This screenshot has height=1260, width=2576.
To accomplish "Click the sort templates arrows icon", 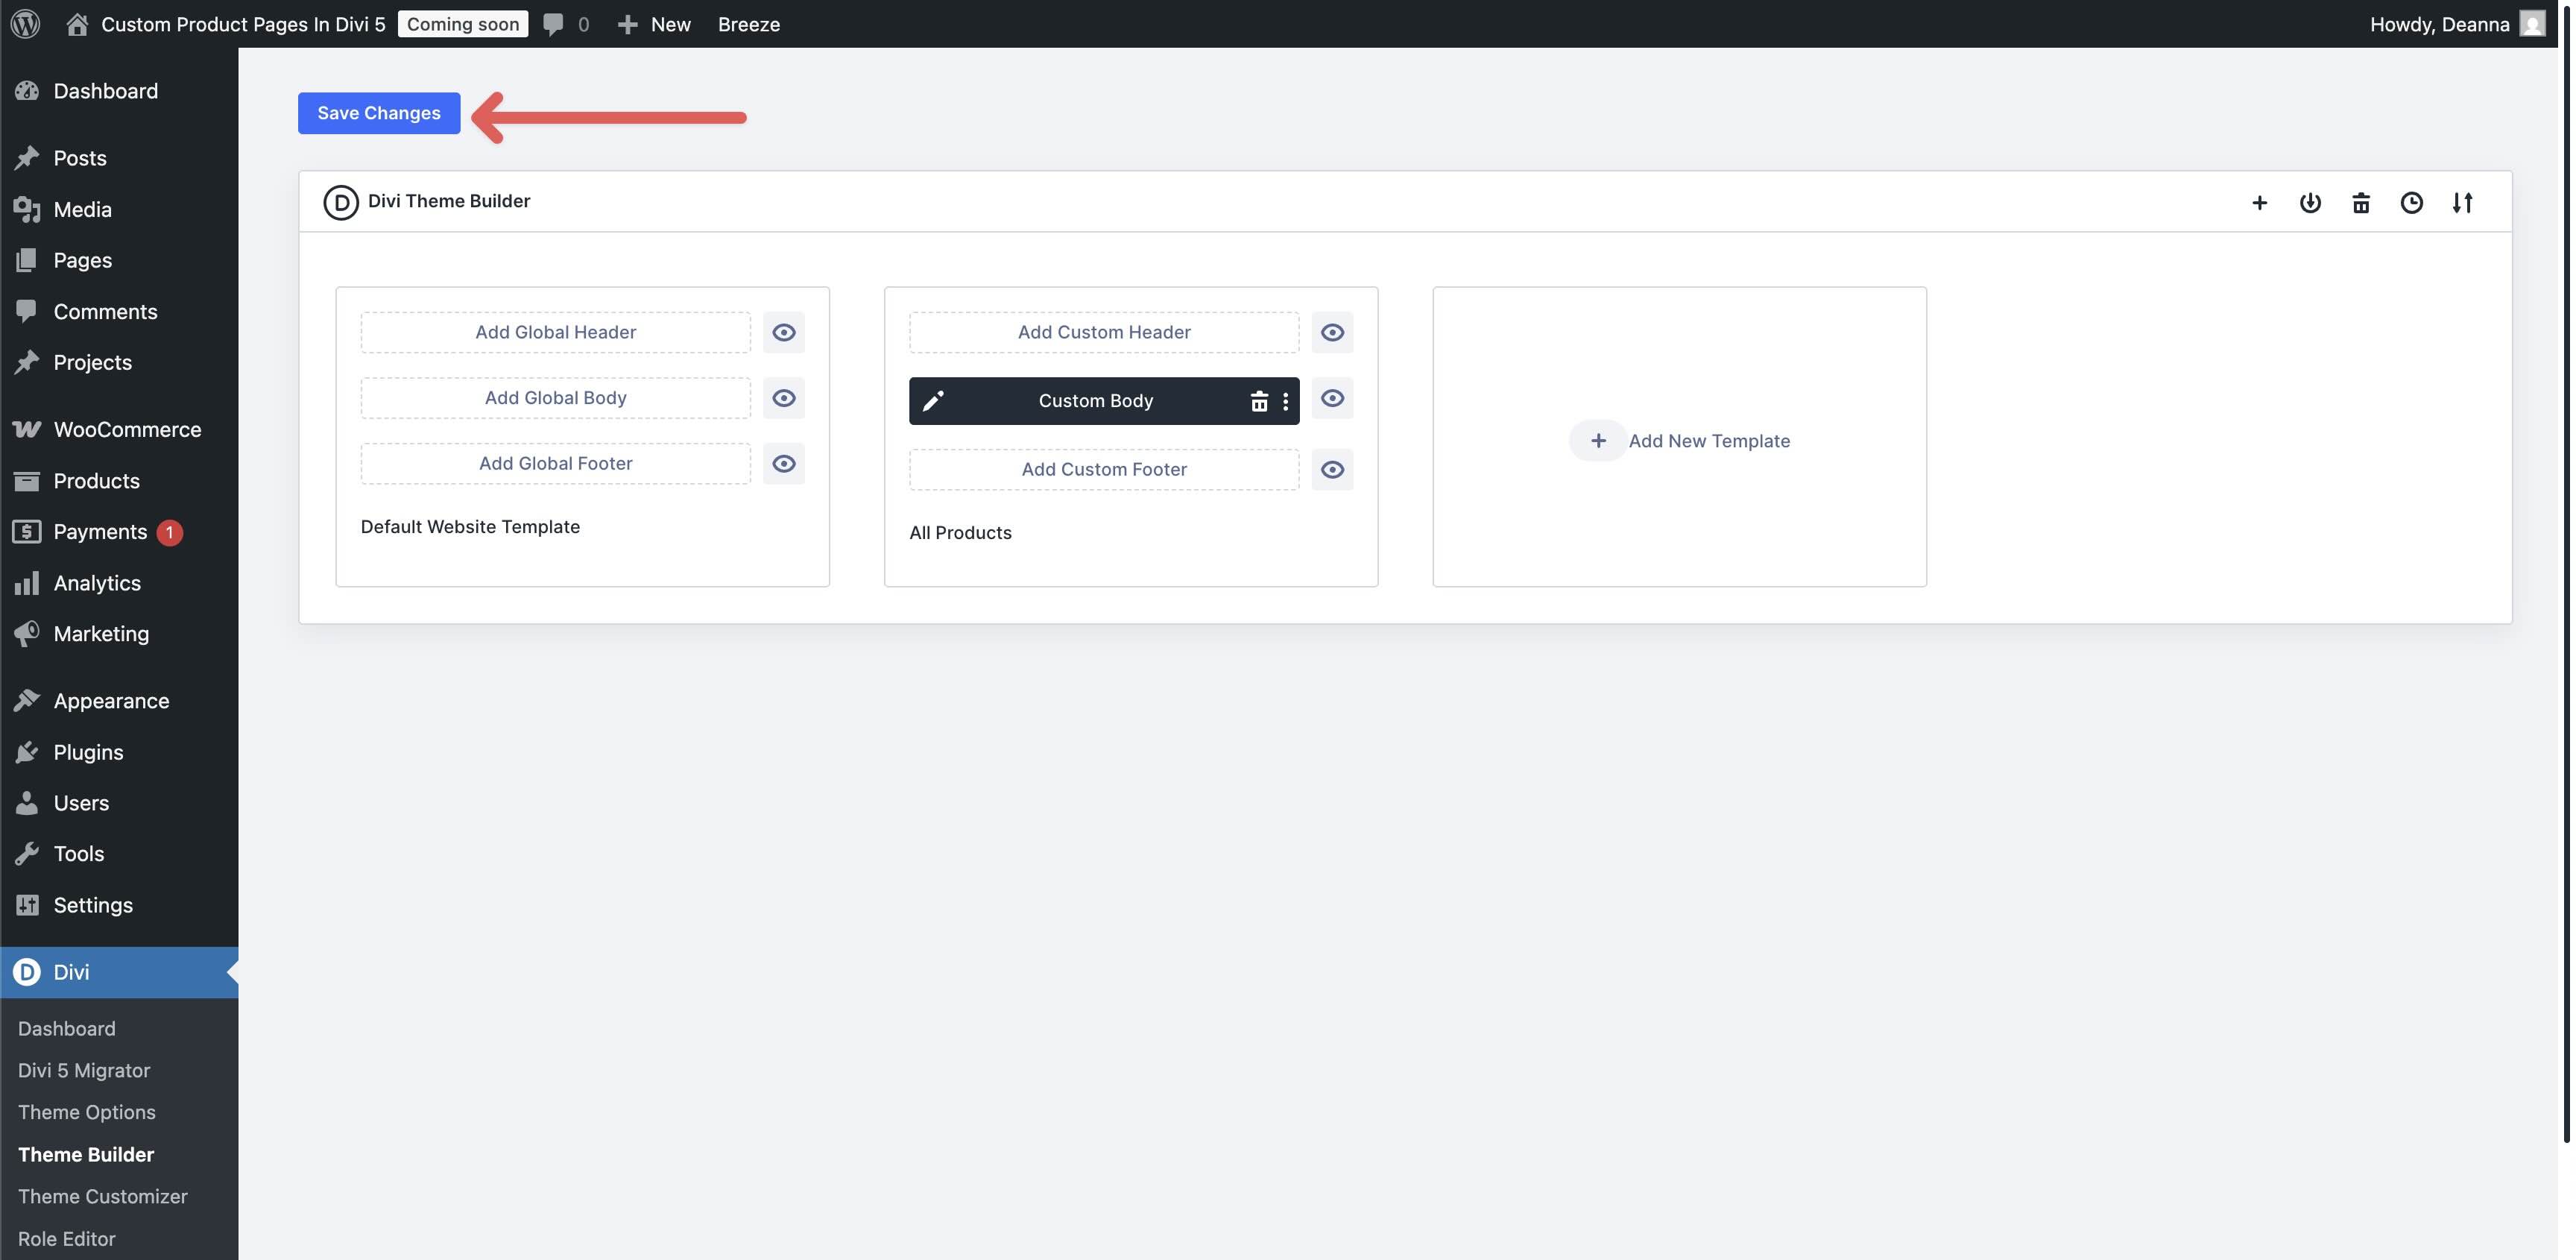I will tap(2463, 202).
